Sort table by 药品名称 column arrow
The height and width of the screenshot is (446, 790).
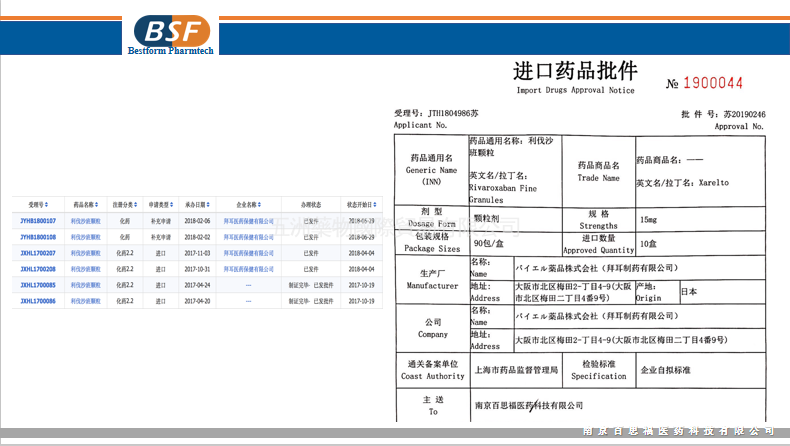pos(96,205)
